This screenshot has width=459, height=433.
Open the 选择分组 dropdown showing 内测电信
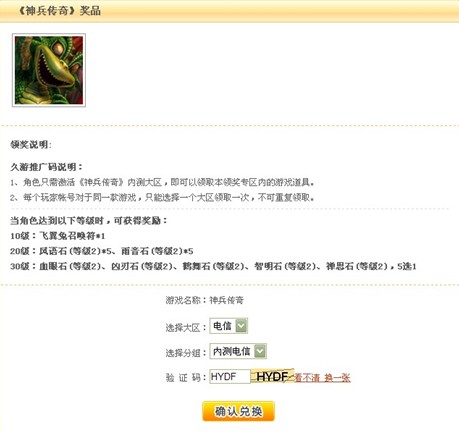[238, 351]
